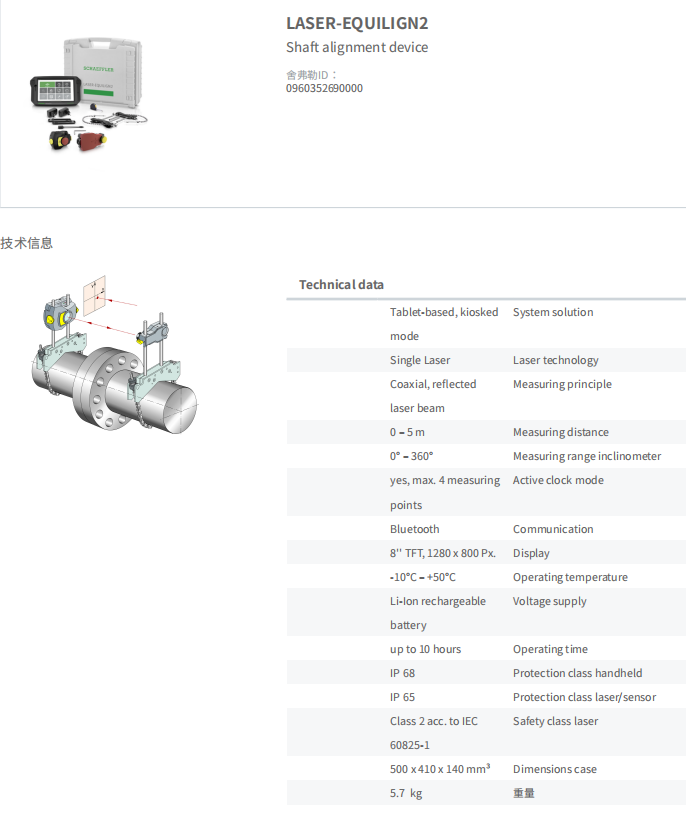Click the '5.7 kg' value

[407, 793]
